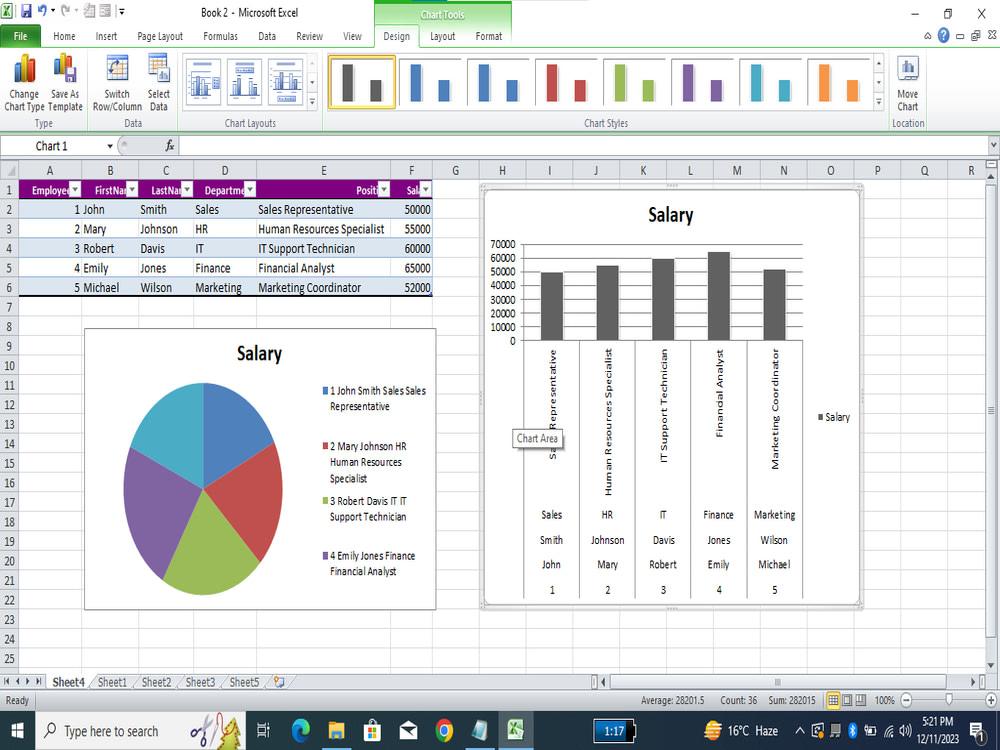This screenshot has width=1000, height=750.
Task: Toggle Normal view in the status bar
Action: pyautogui.click(x=832, y=700)
